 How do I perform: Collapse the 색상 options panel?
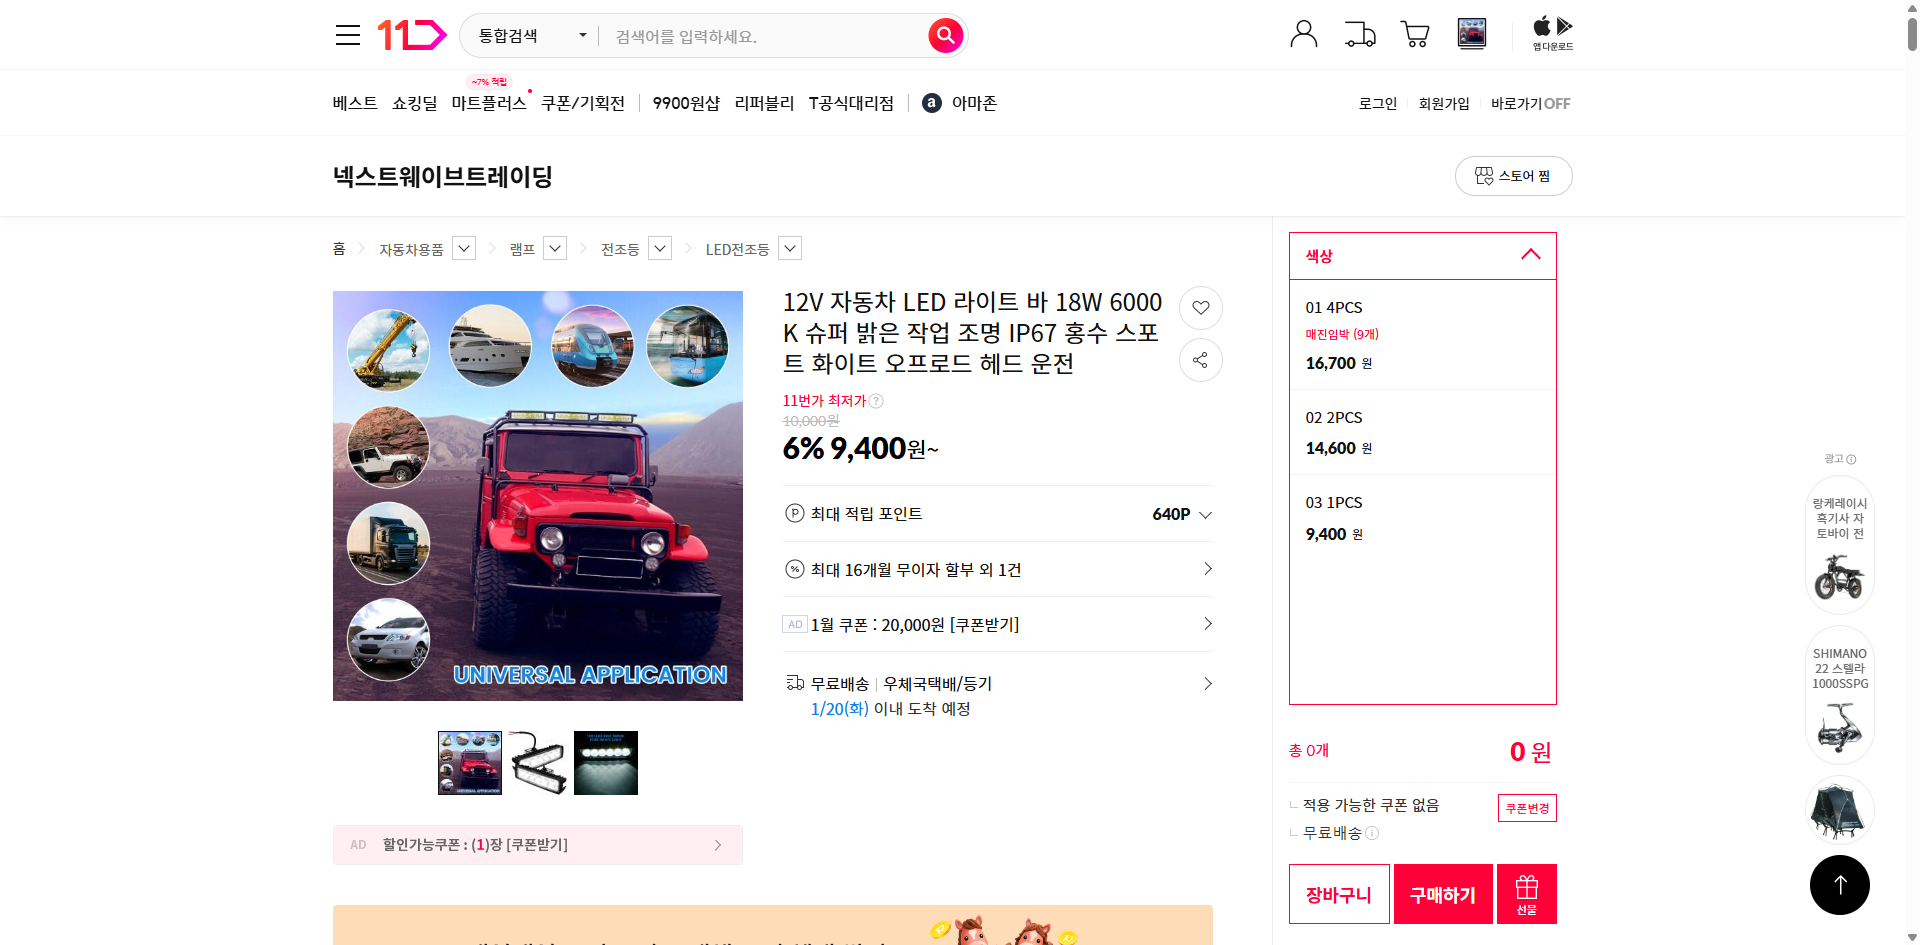coord(1530,255)
